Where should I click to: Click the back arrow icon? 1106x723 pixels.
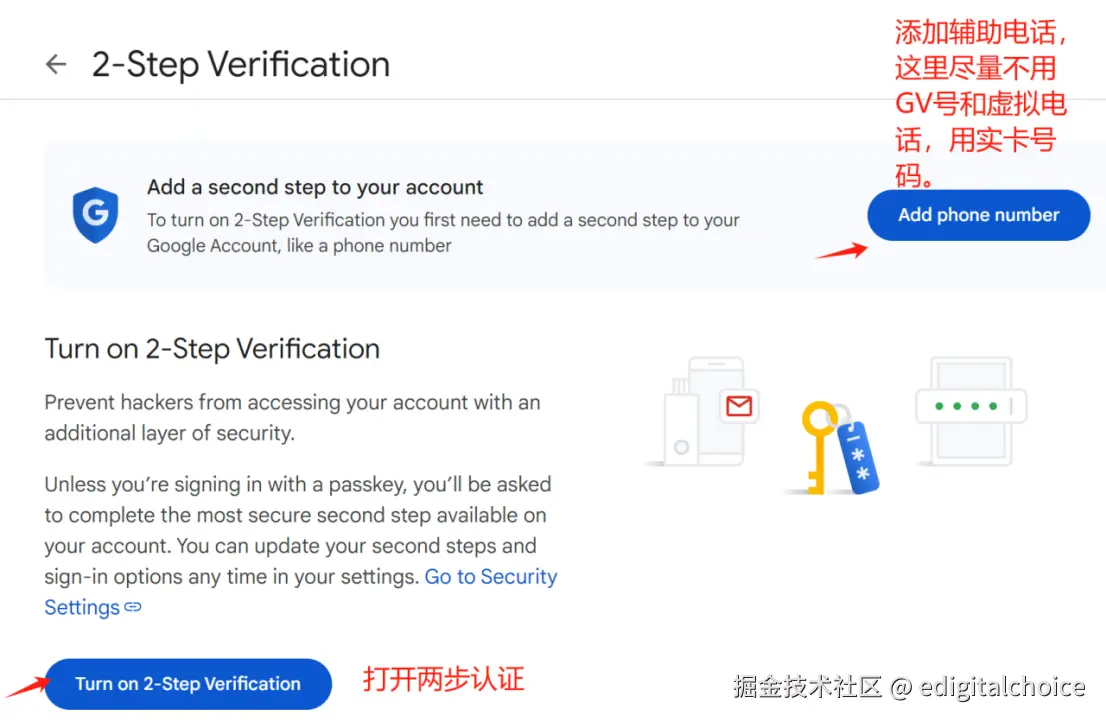tap(56, 64)
